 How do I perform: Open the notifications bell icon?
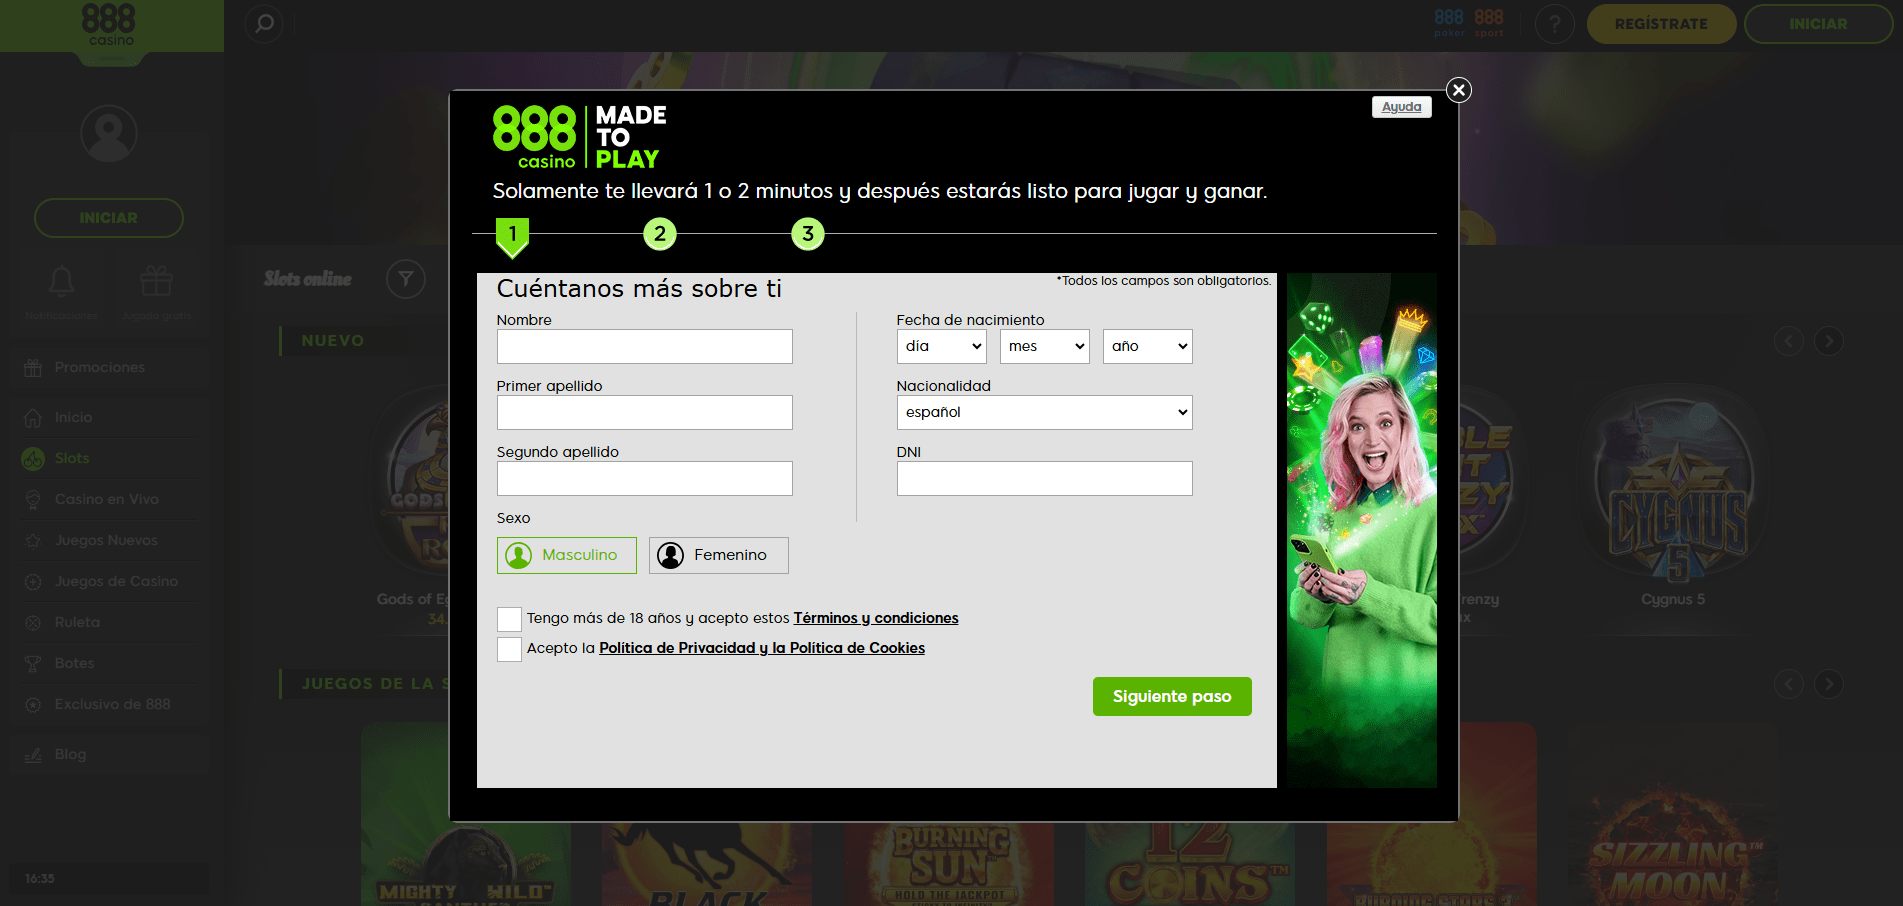pos(62,281)
